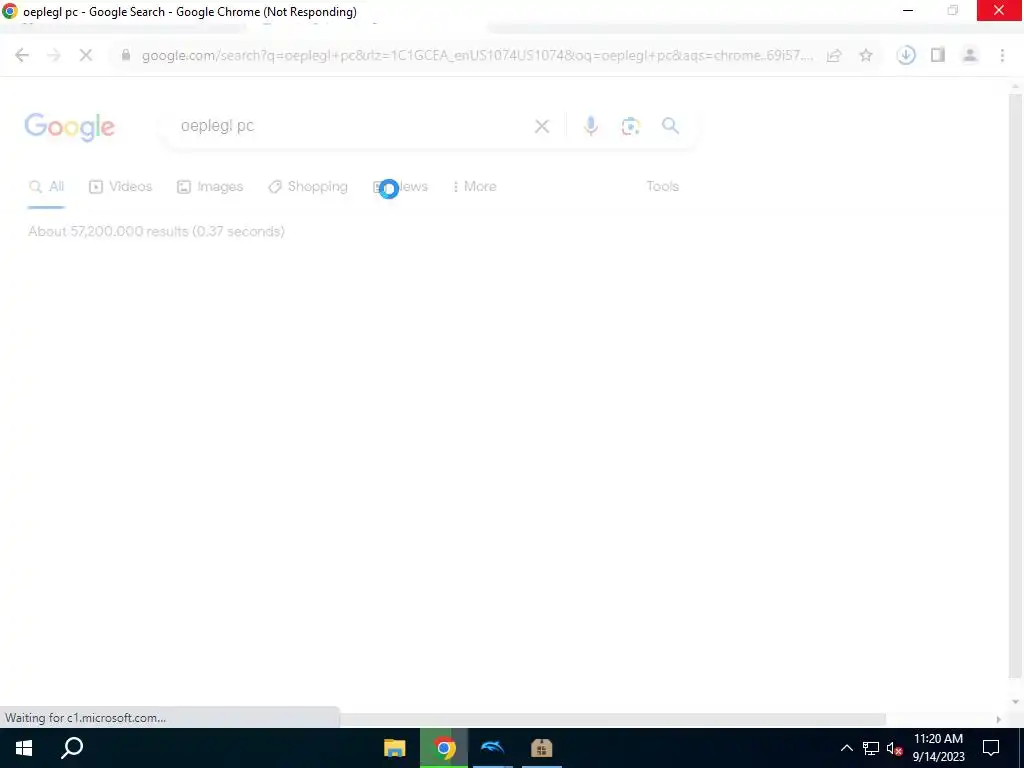This screenshot has width=1024, height=768.
Task: Toggle the Chrome side panel icon
Action: point(938,56)
